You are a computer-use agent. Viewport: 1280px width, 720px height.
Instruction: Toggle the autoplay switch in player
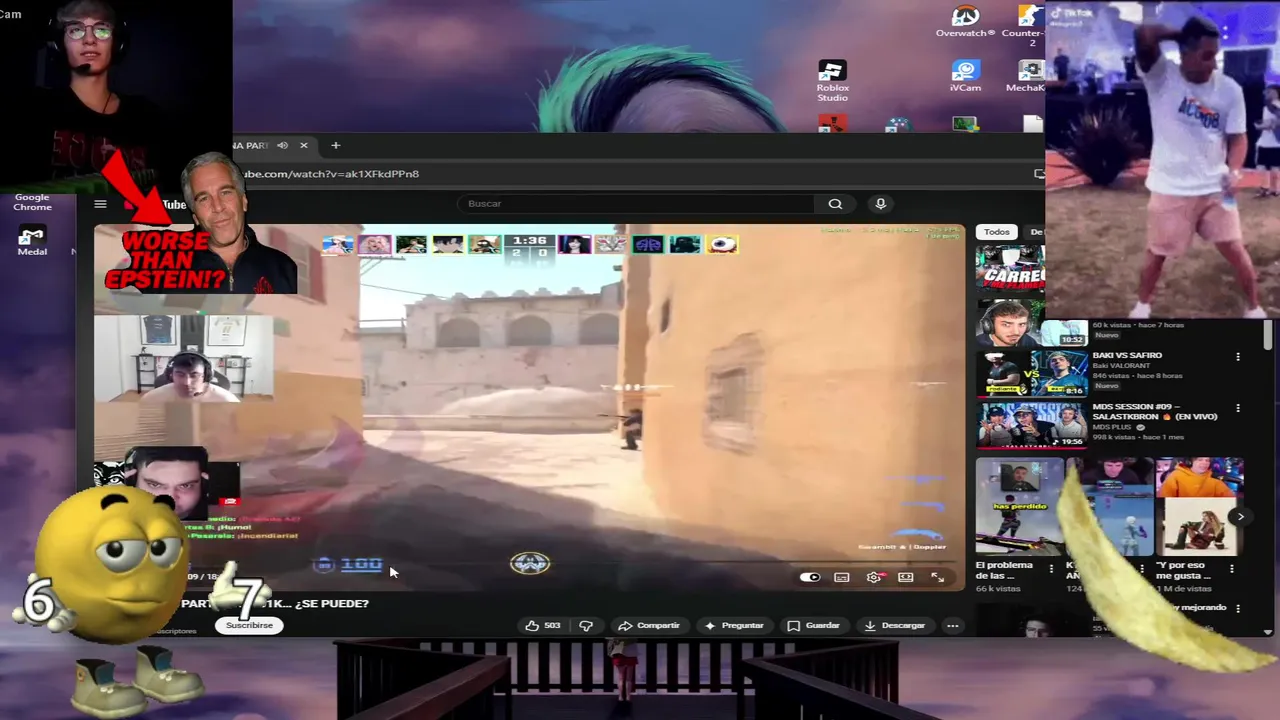[810, 577]
